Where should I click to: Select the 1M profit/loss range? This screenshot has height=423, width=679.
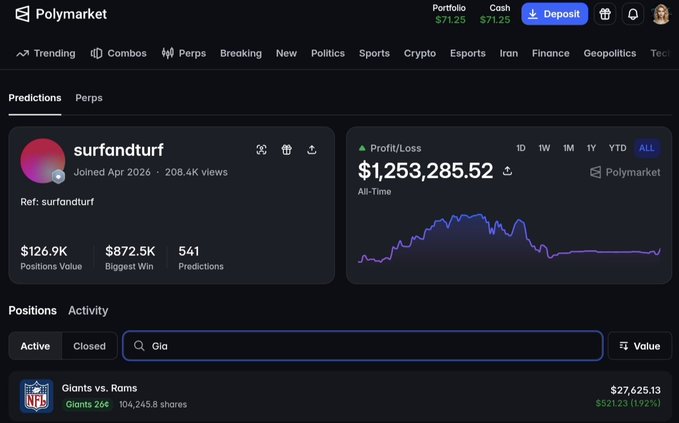[x=569, y=148]
